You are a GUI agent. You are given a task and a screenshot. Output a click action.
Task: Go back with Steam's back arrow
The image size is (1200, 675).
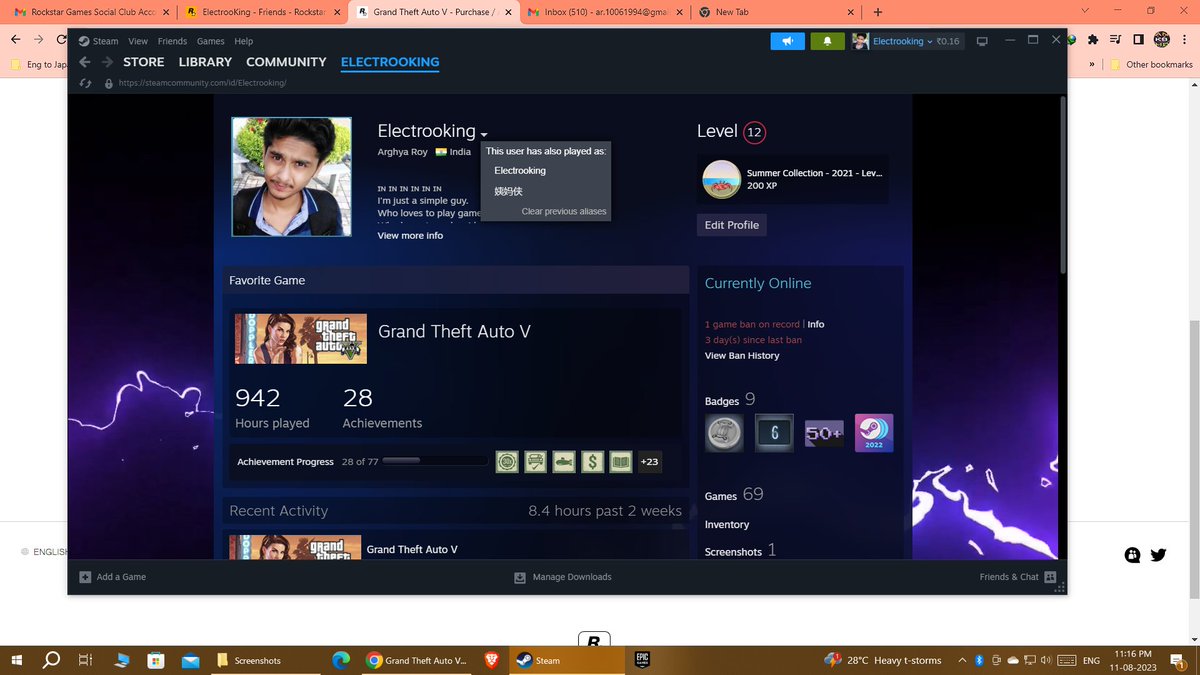pyautogui.click(x=85, y=62)
